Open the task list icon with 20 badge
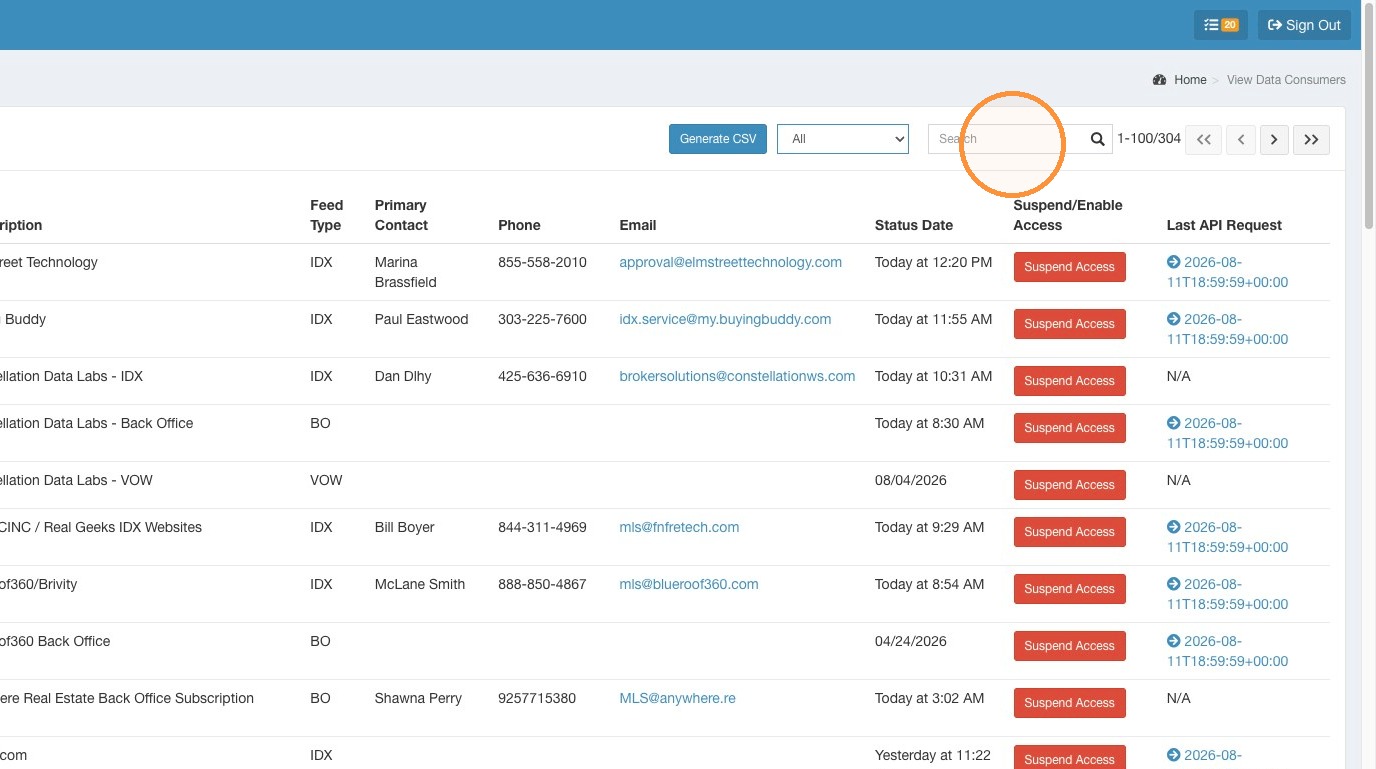This screenshot has height=769, width=1376. 1220,25
